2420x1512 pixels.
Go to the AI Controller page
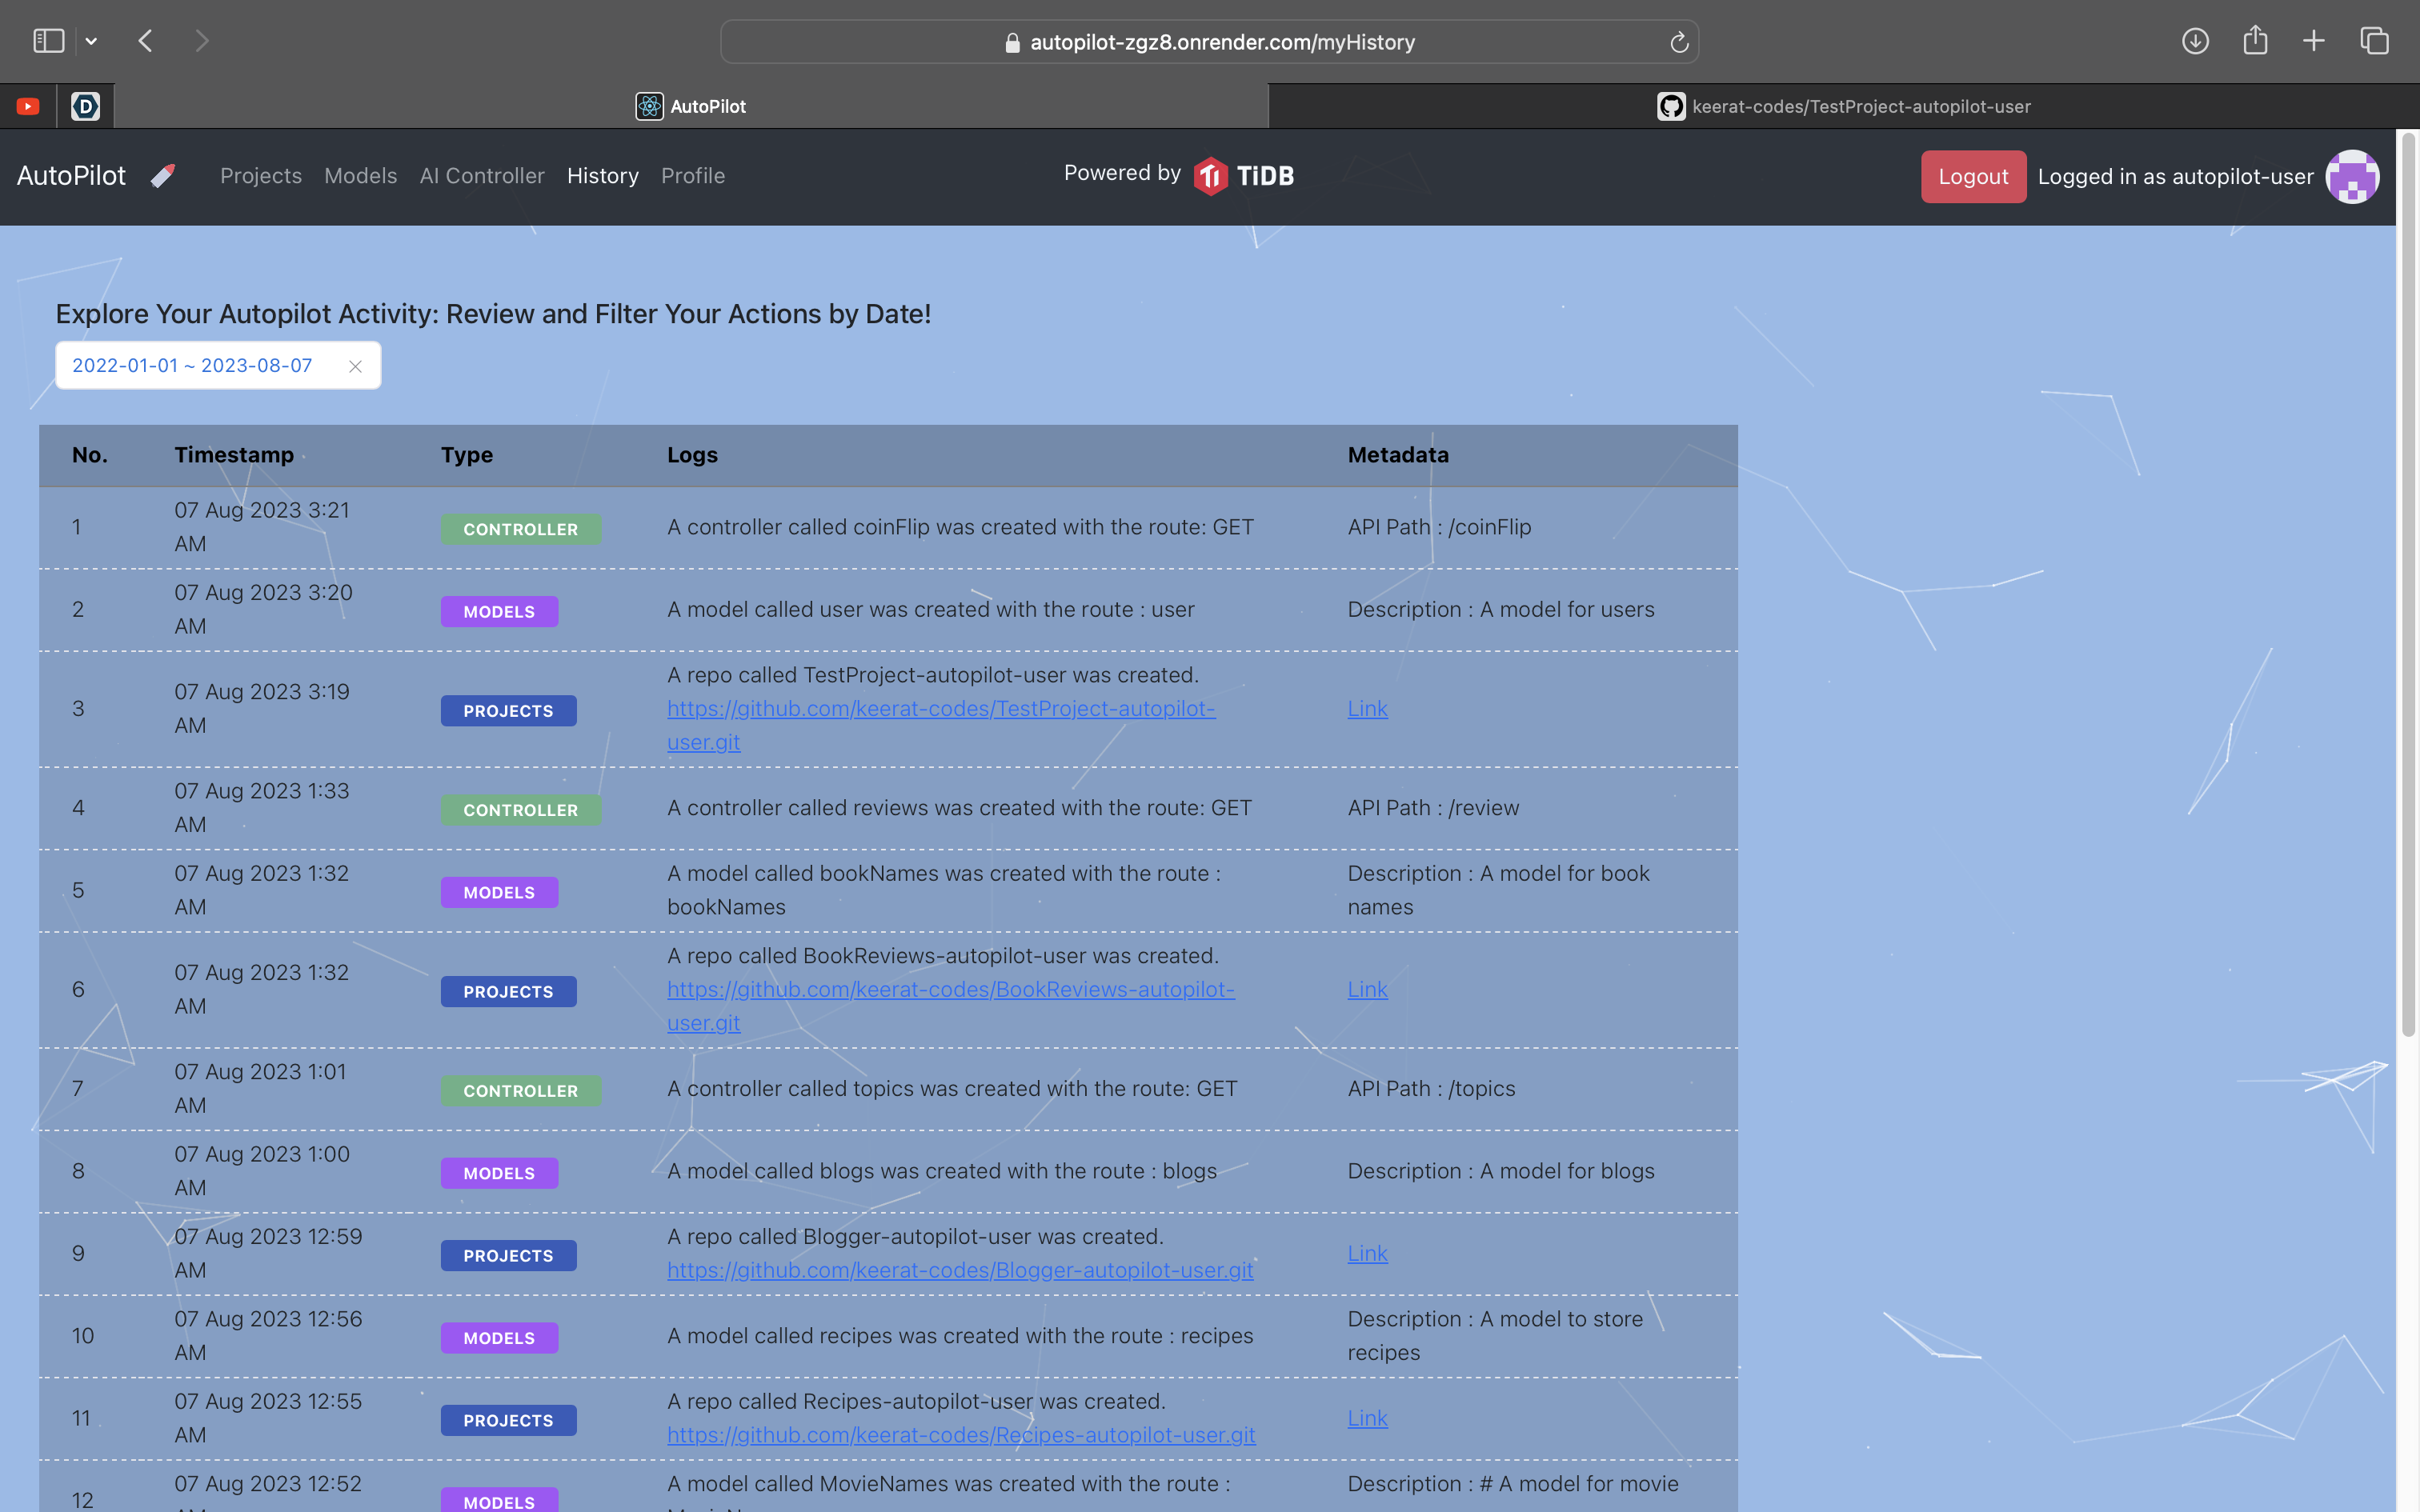pos(482,176)
